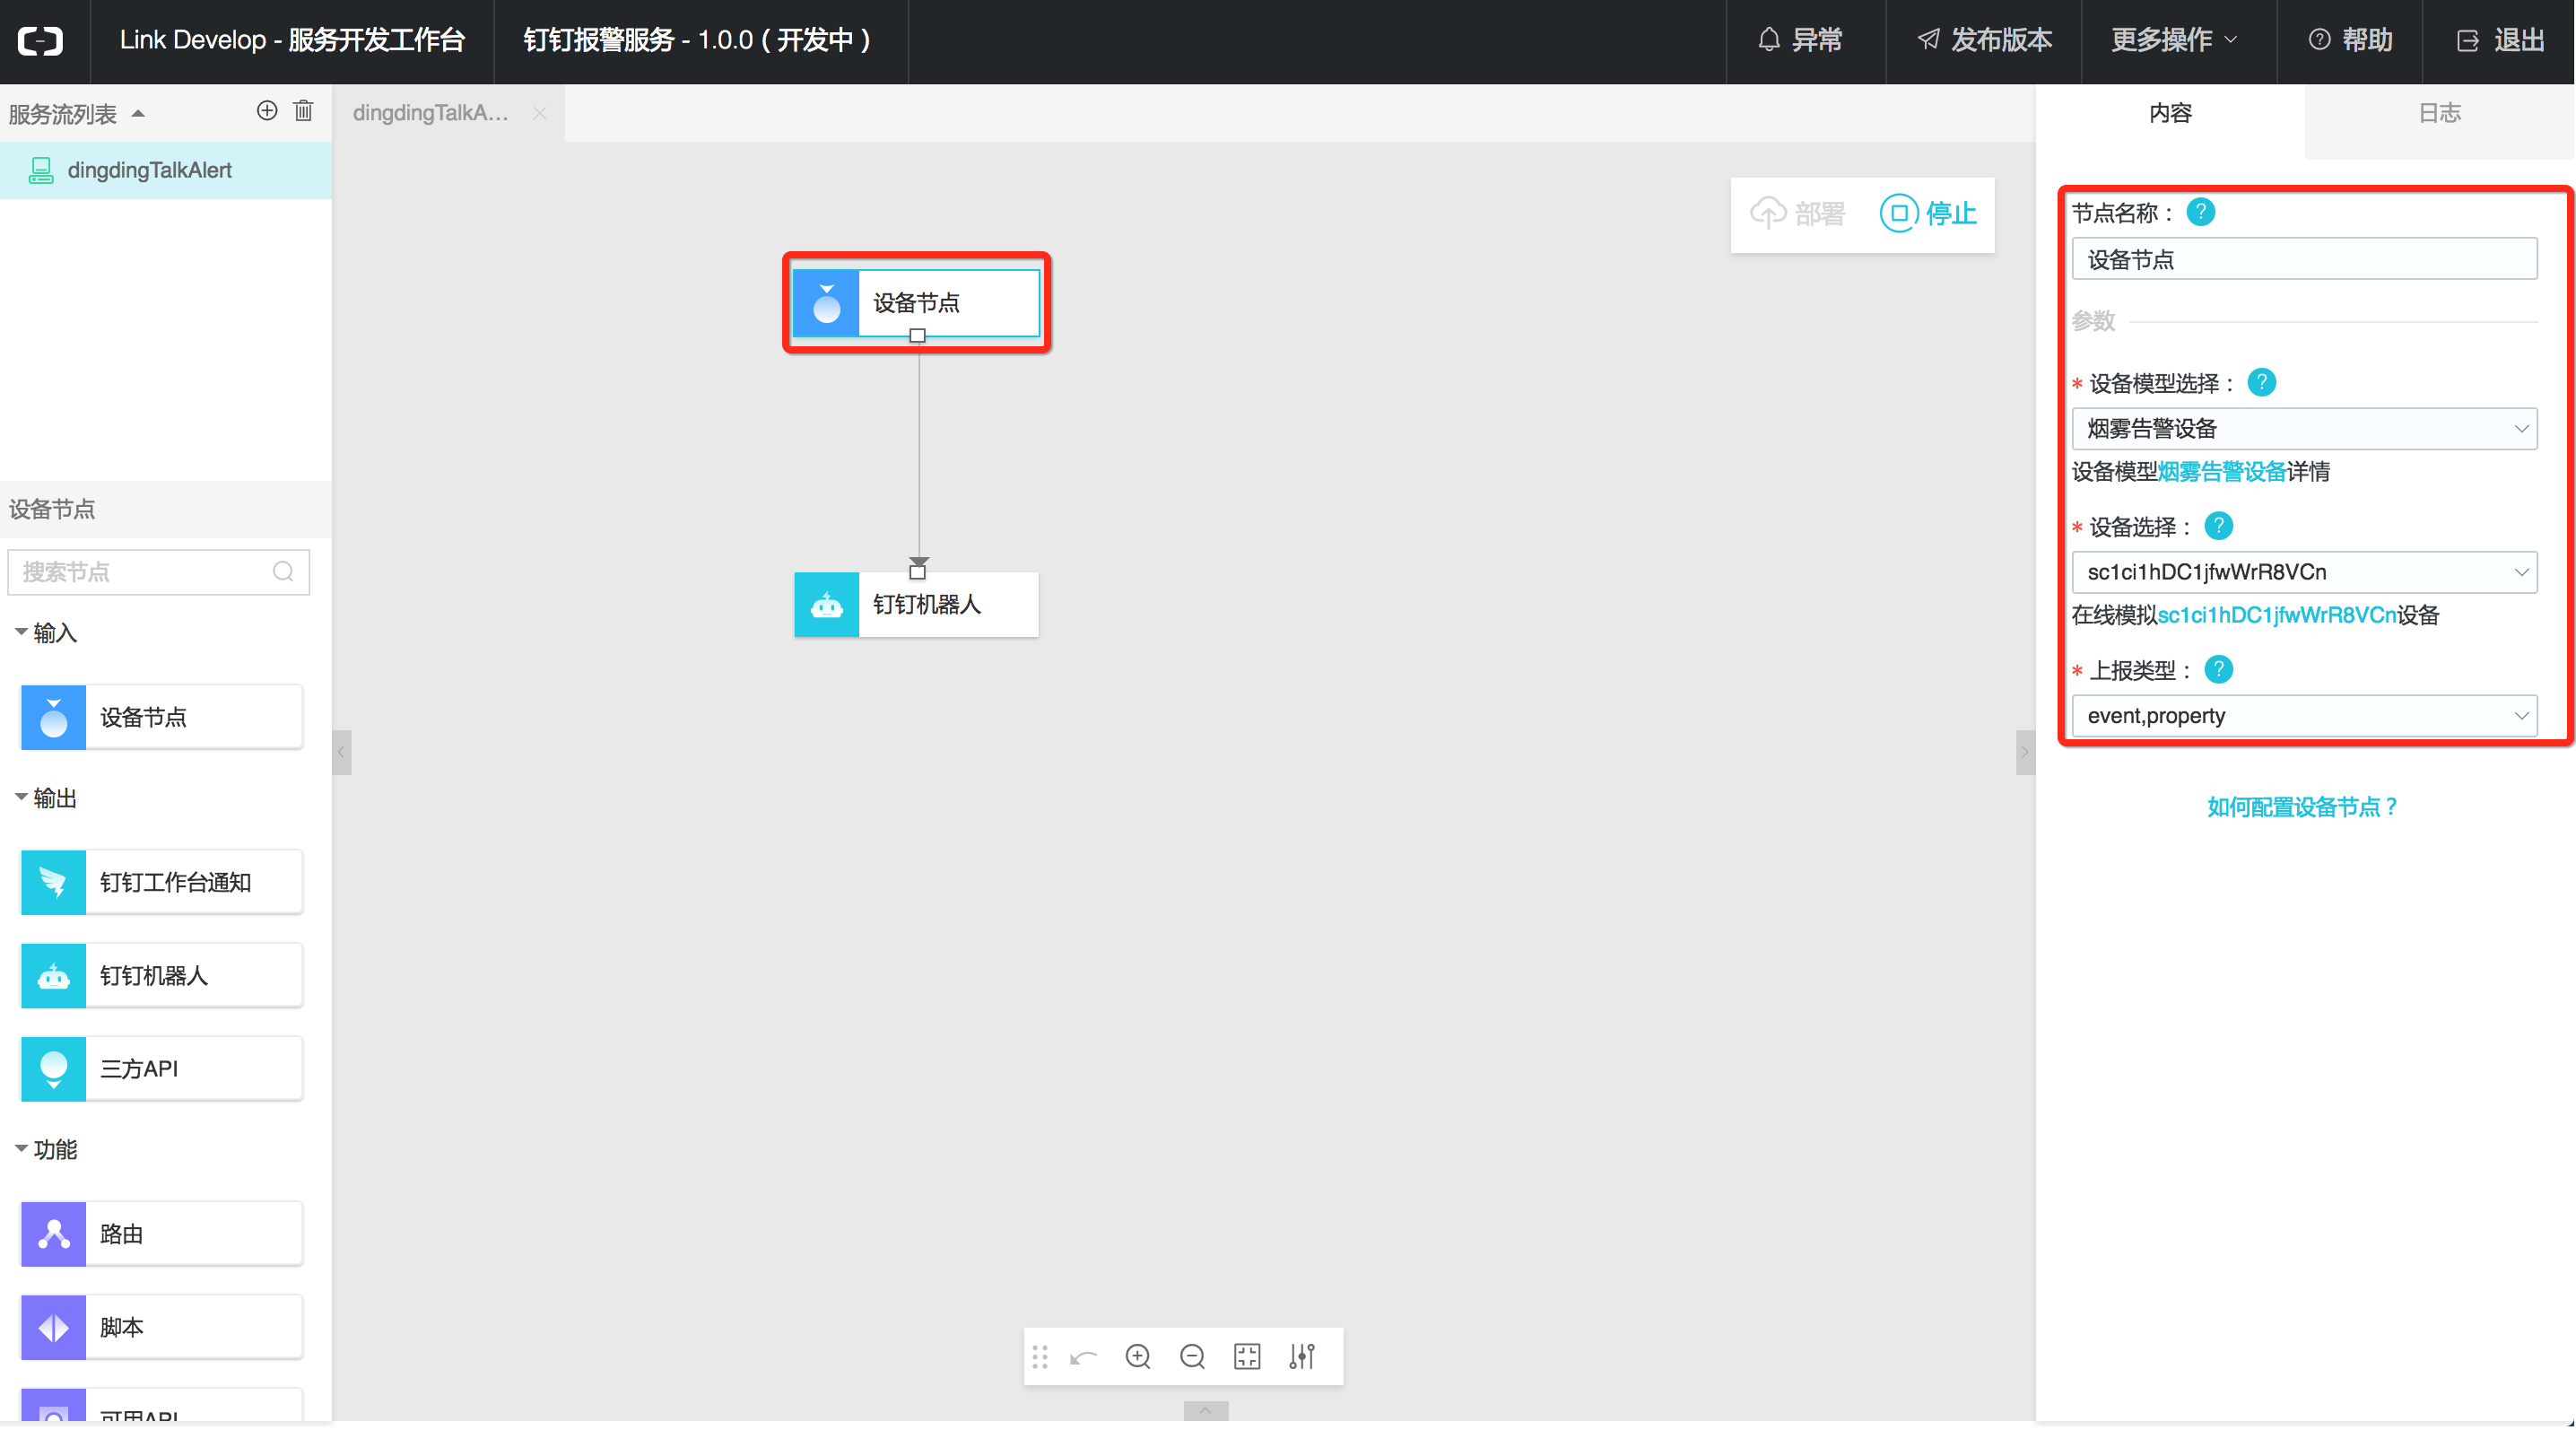This screenshot has height=1430, width=2576.
Task: Switch to the 内容 tab
Action: coord(2170,113)
